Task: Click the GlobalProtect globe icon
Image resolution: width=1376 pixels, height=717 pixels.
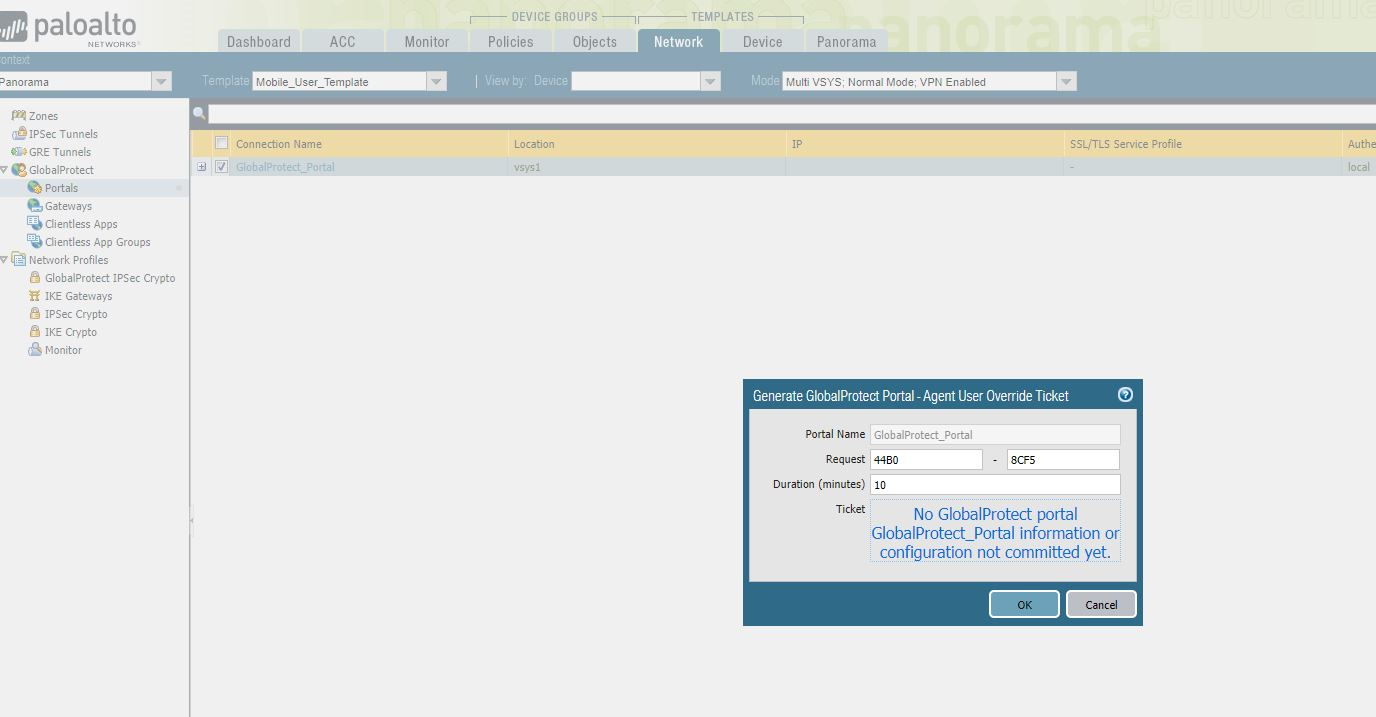Action: click(18, 170)
